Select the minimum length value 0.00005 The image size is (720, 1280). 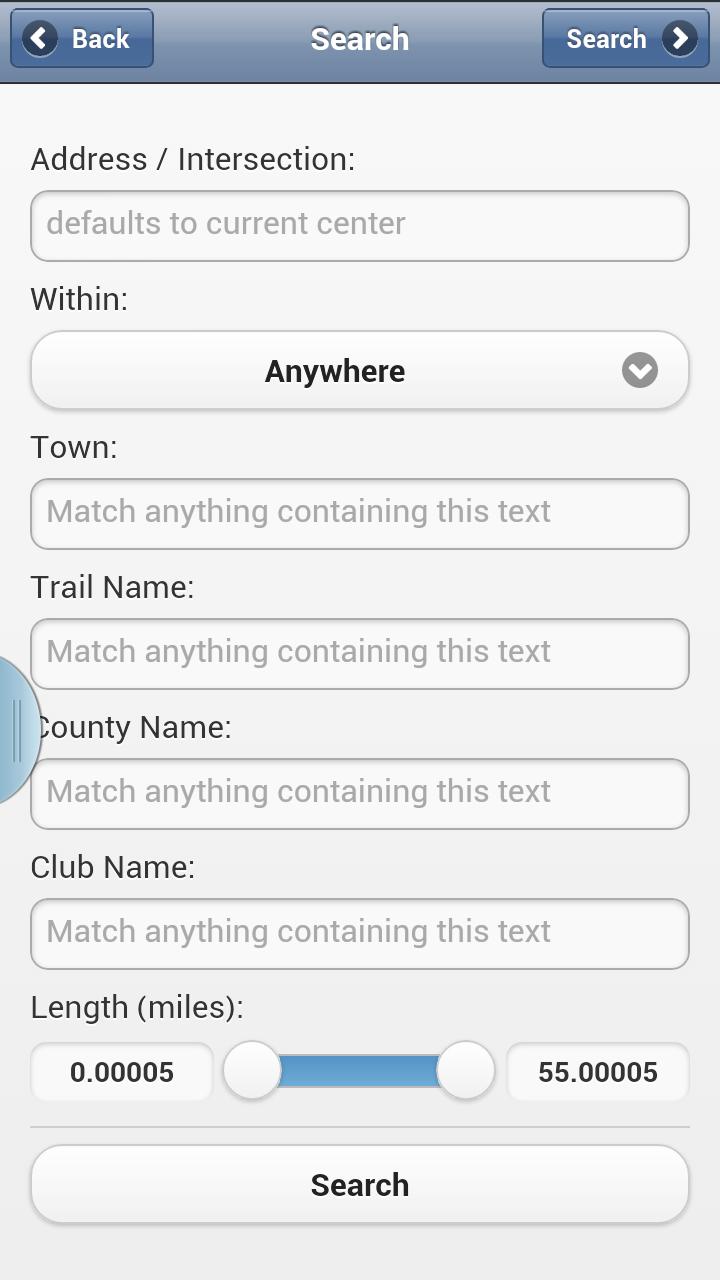click(122, 1072)
